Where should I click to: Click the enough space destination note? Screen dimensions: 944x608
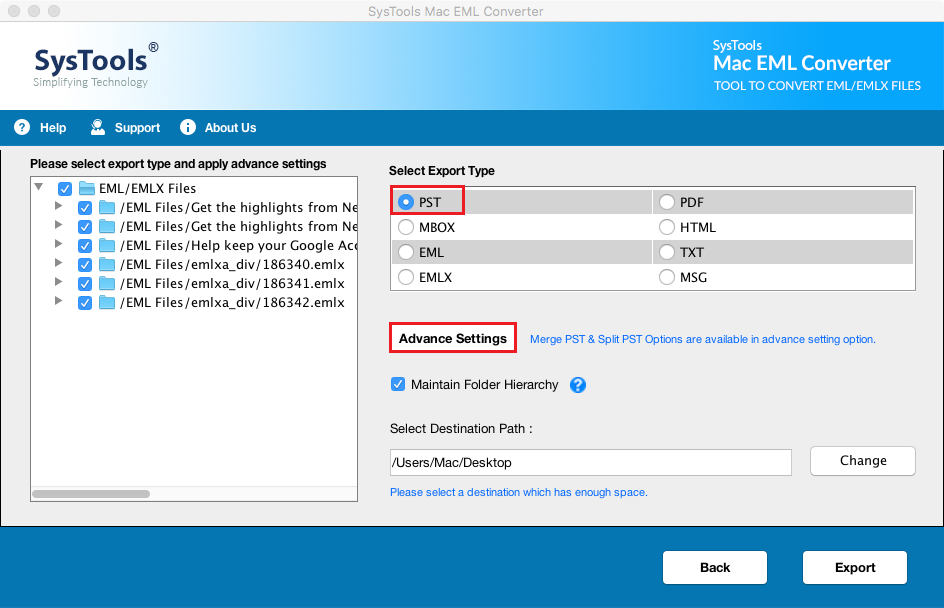(x=519, y=492)
